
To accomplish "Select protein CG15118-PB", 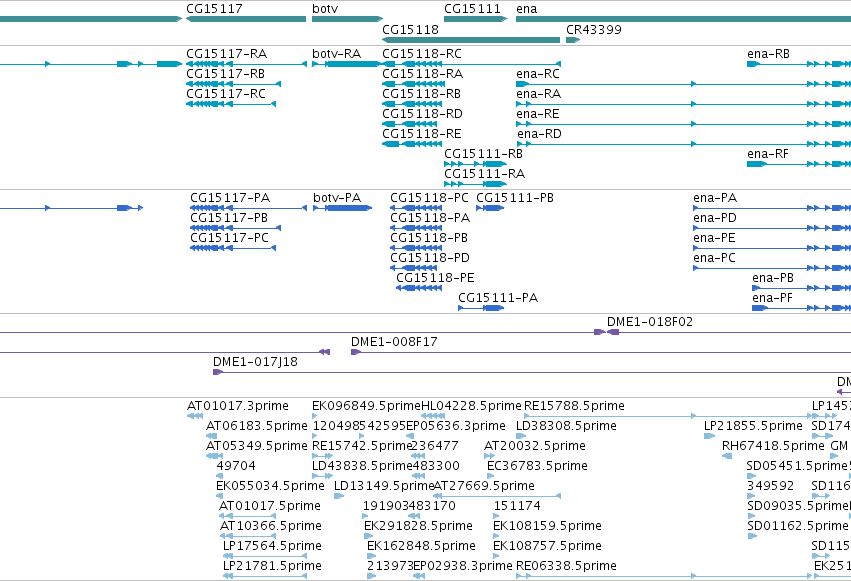I will [429, 238].
